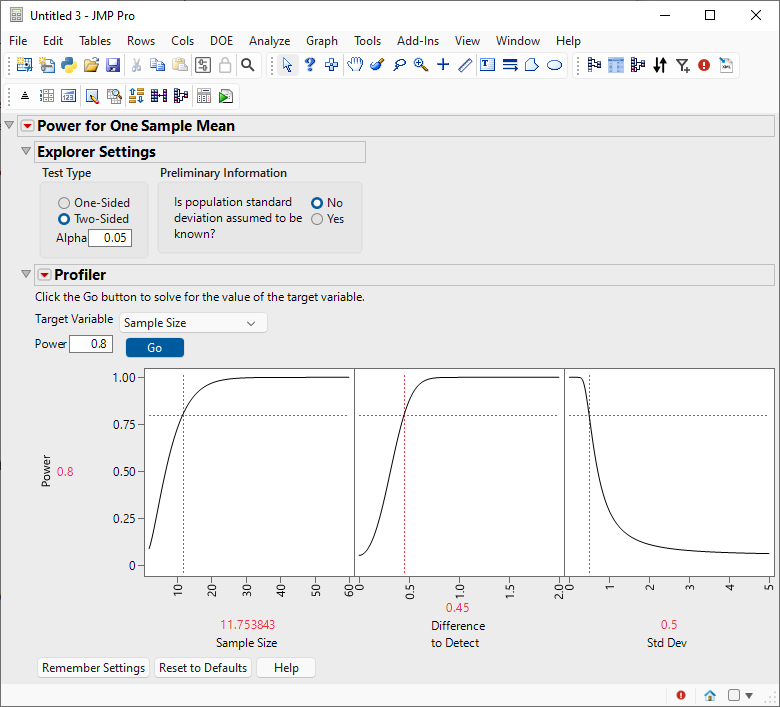Collapse the Power for One Sample Mean outline
The height and width of the screenshot is (707, 780).
point(9,125)
